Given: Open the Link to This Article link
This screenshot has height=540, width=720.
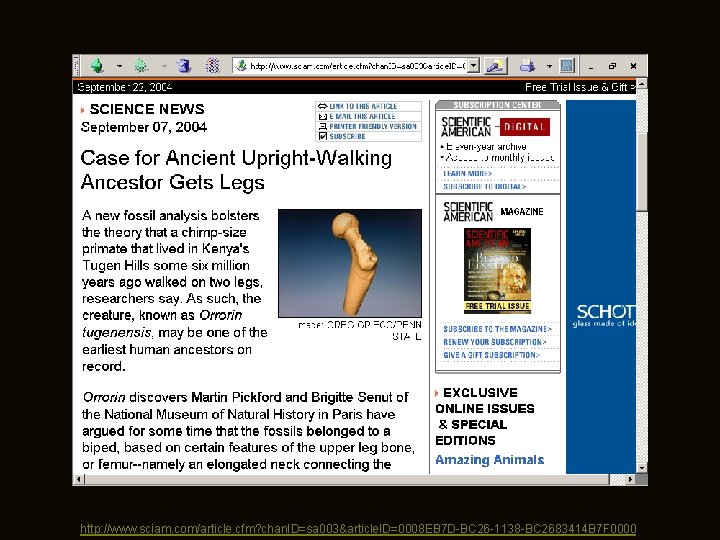Looking at the screenshot, I should pyautogui.click(x=363, y=106).
